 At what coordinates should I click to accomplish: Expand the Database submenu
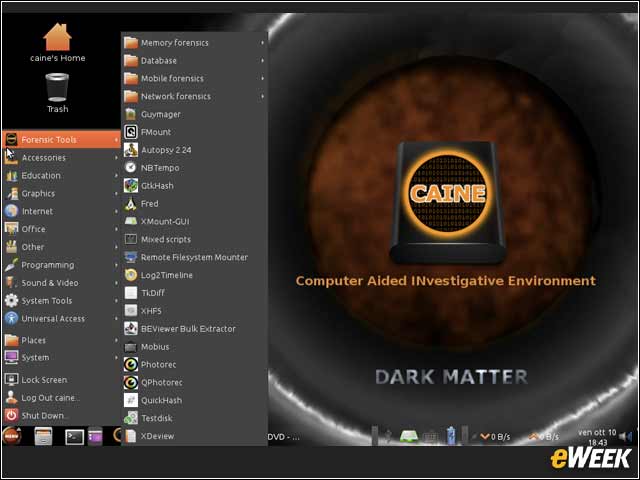tap(194, 60)
